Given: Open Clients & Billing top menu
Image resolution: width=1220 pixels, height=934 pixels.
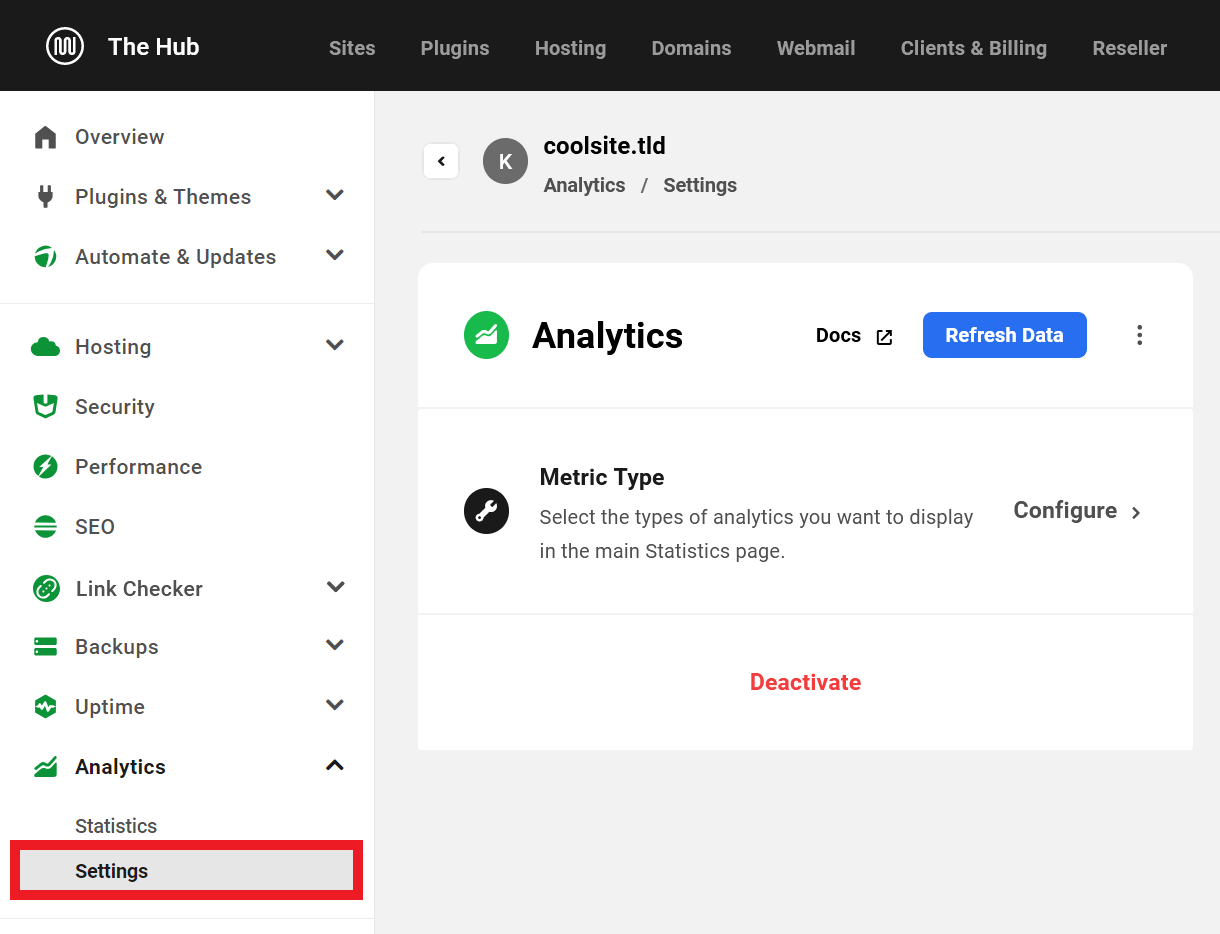Looking at the screenshot, I should (x=974, y=48).
